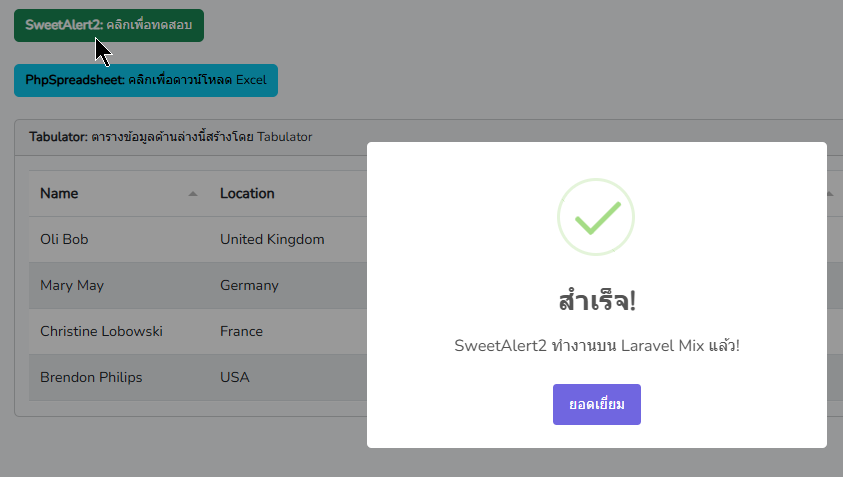Screen dimensions: 843x477
Task: Click the Tabulator card header label
Action: pos(171,137)
